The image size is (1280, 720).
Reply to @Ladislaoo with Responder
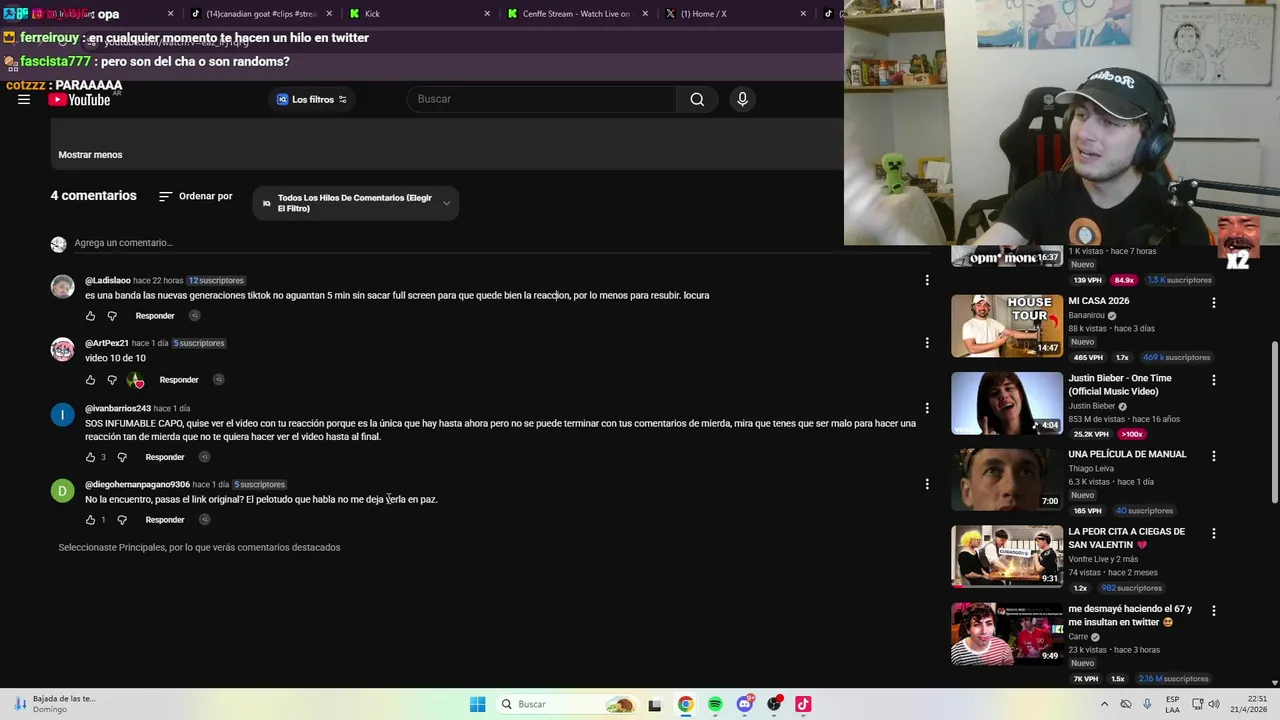pos(155,316)
